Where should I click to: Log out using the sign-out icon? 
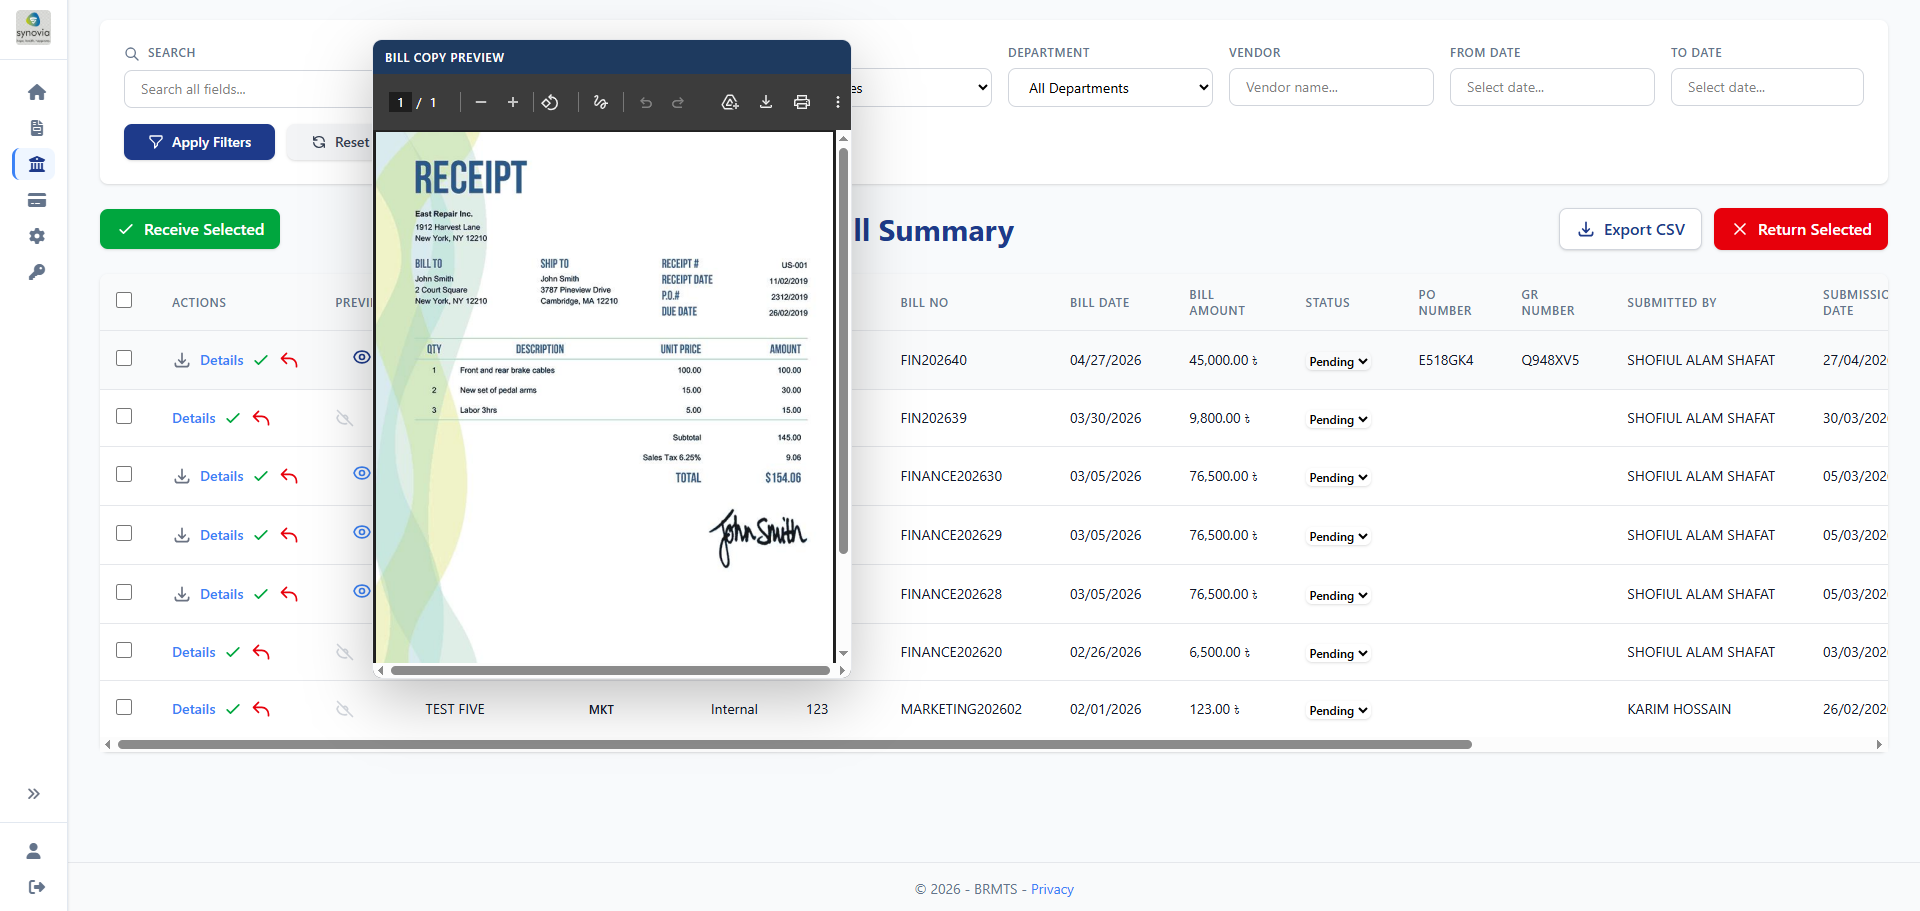[37, 887]
